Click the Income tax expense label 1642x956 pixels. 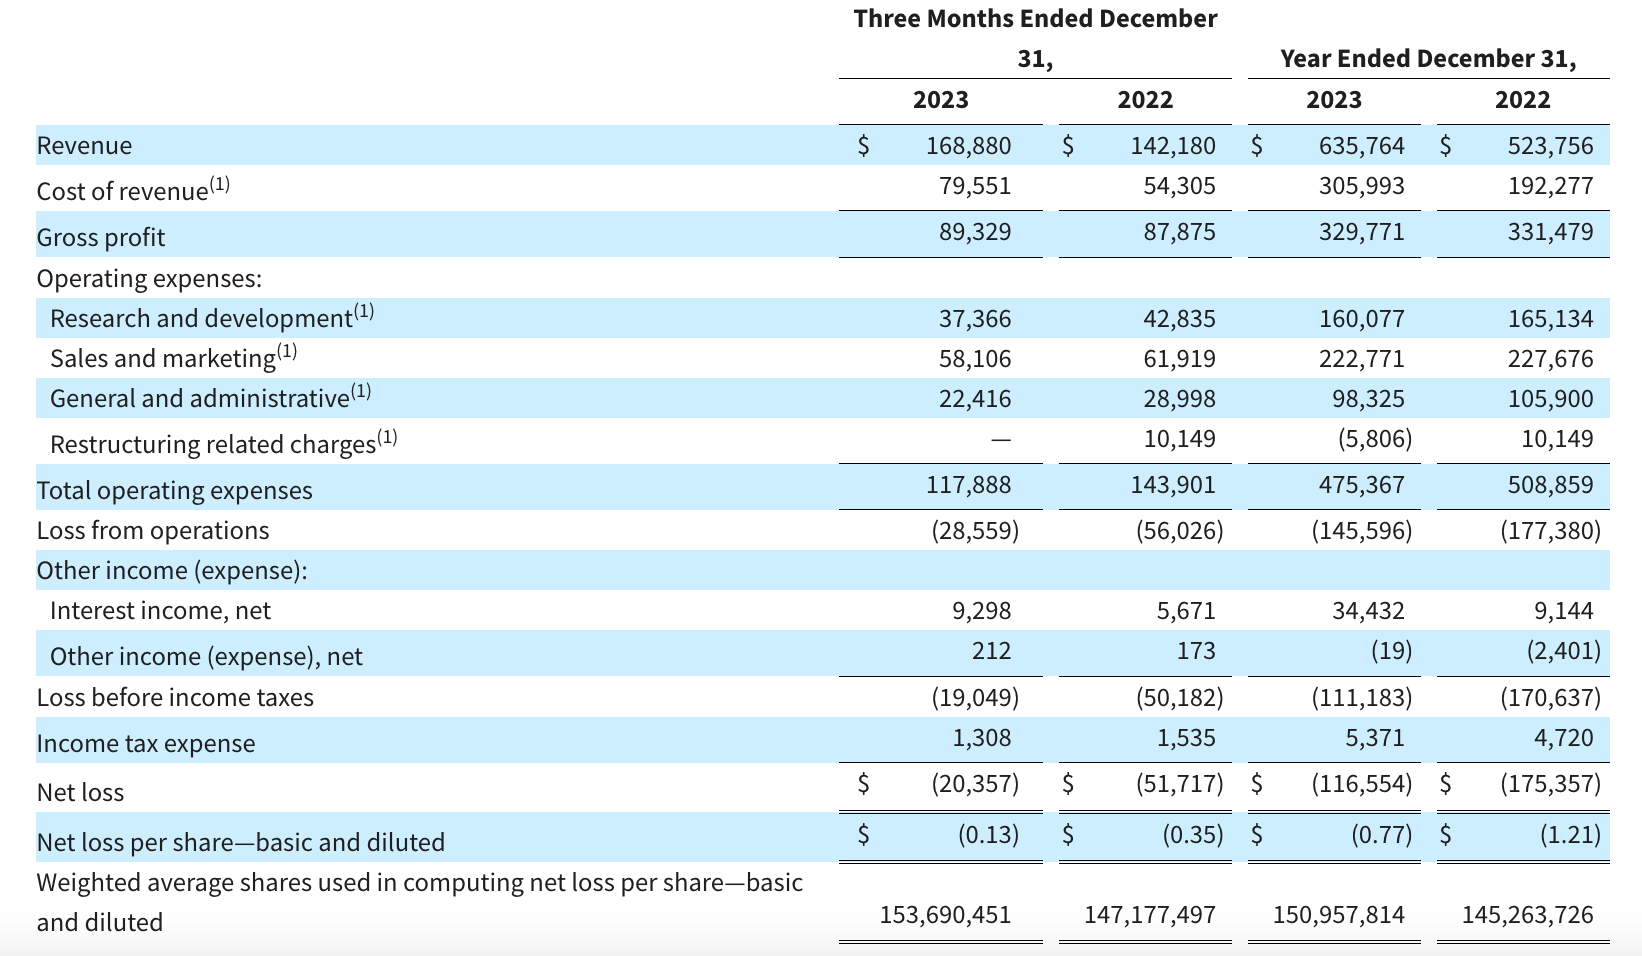[x=146, y=744]
